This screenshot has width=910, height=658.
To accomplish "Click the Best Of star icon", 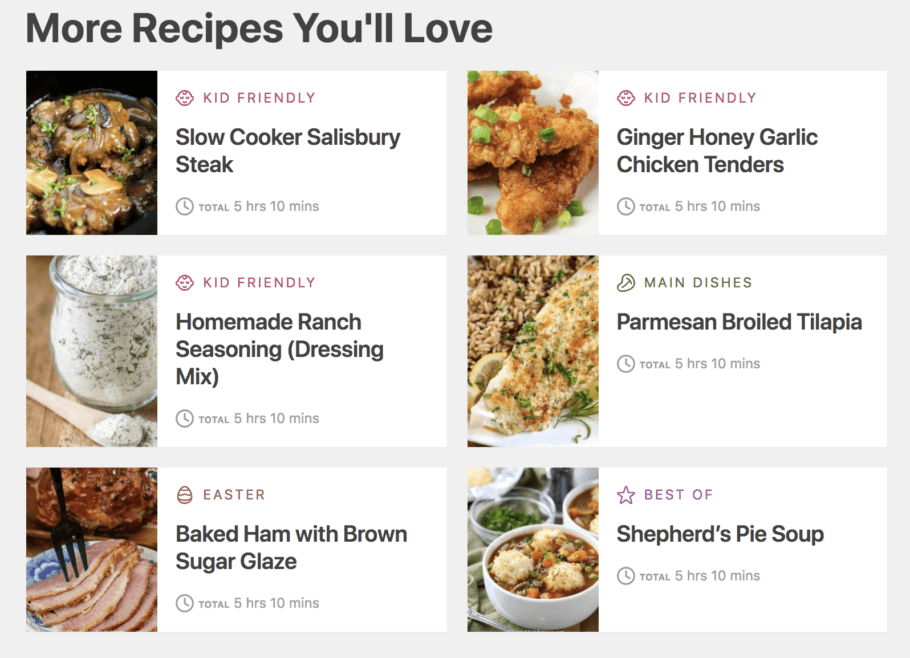I will (626, 495).
